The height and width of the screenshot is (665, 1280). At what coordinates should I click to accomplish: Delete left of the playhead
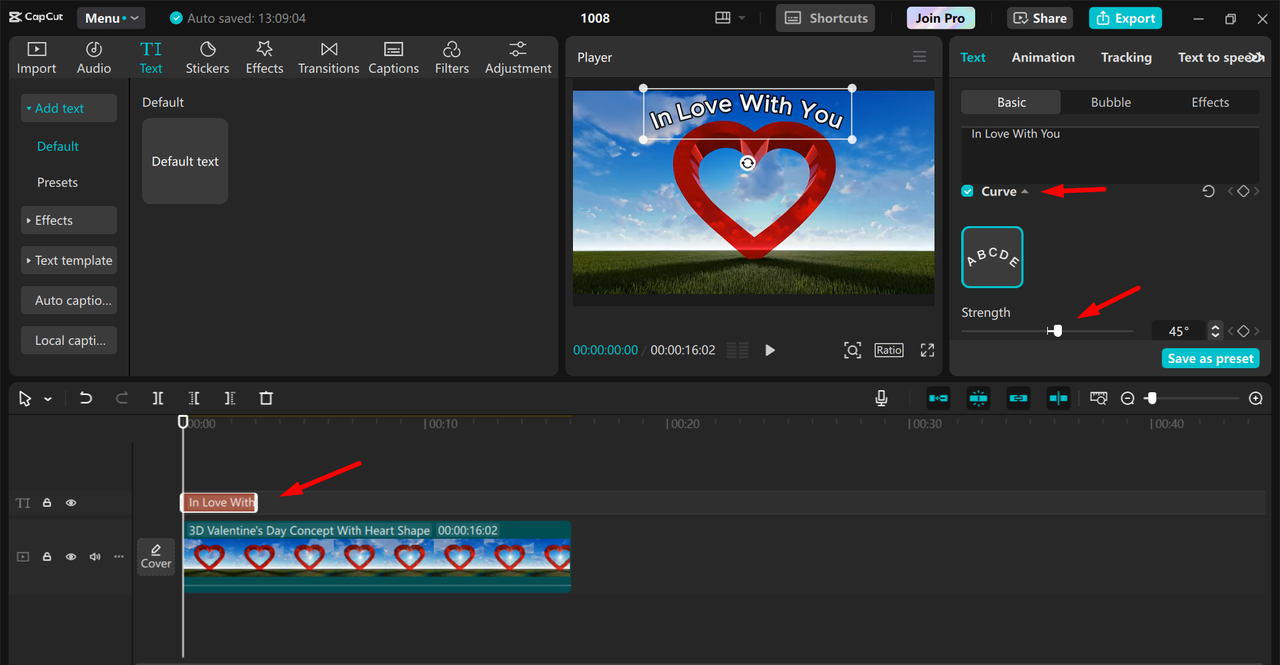(x=194, y=398)
